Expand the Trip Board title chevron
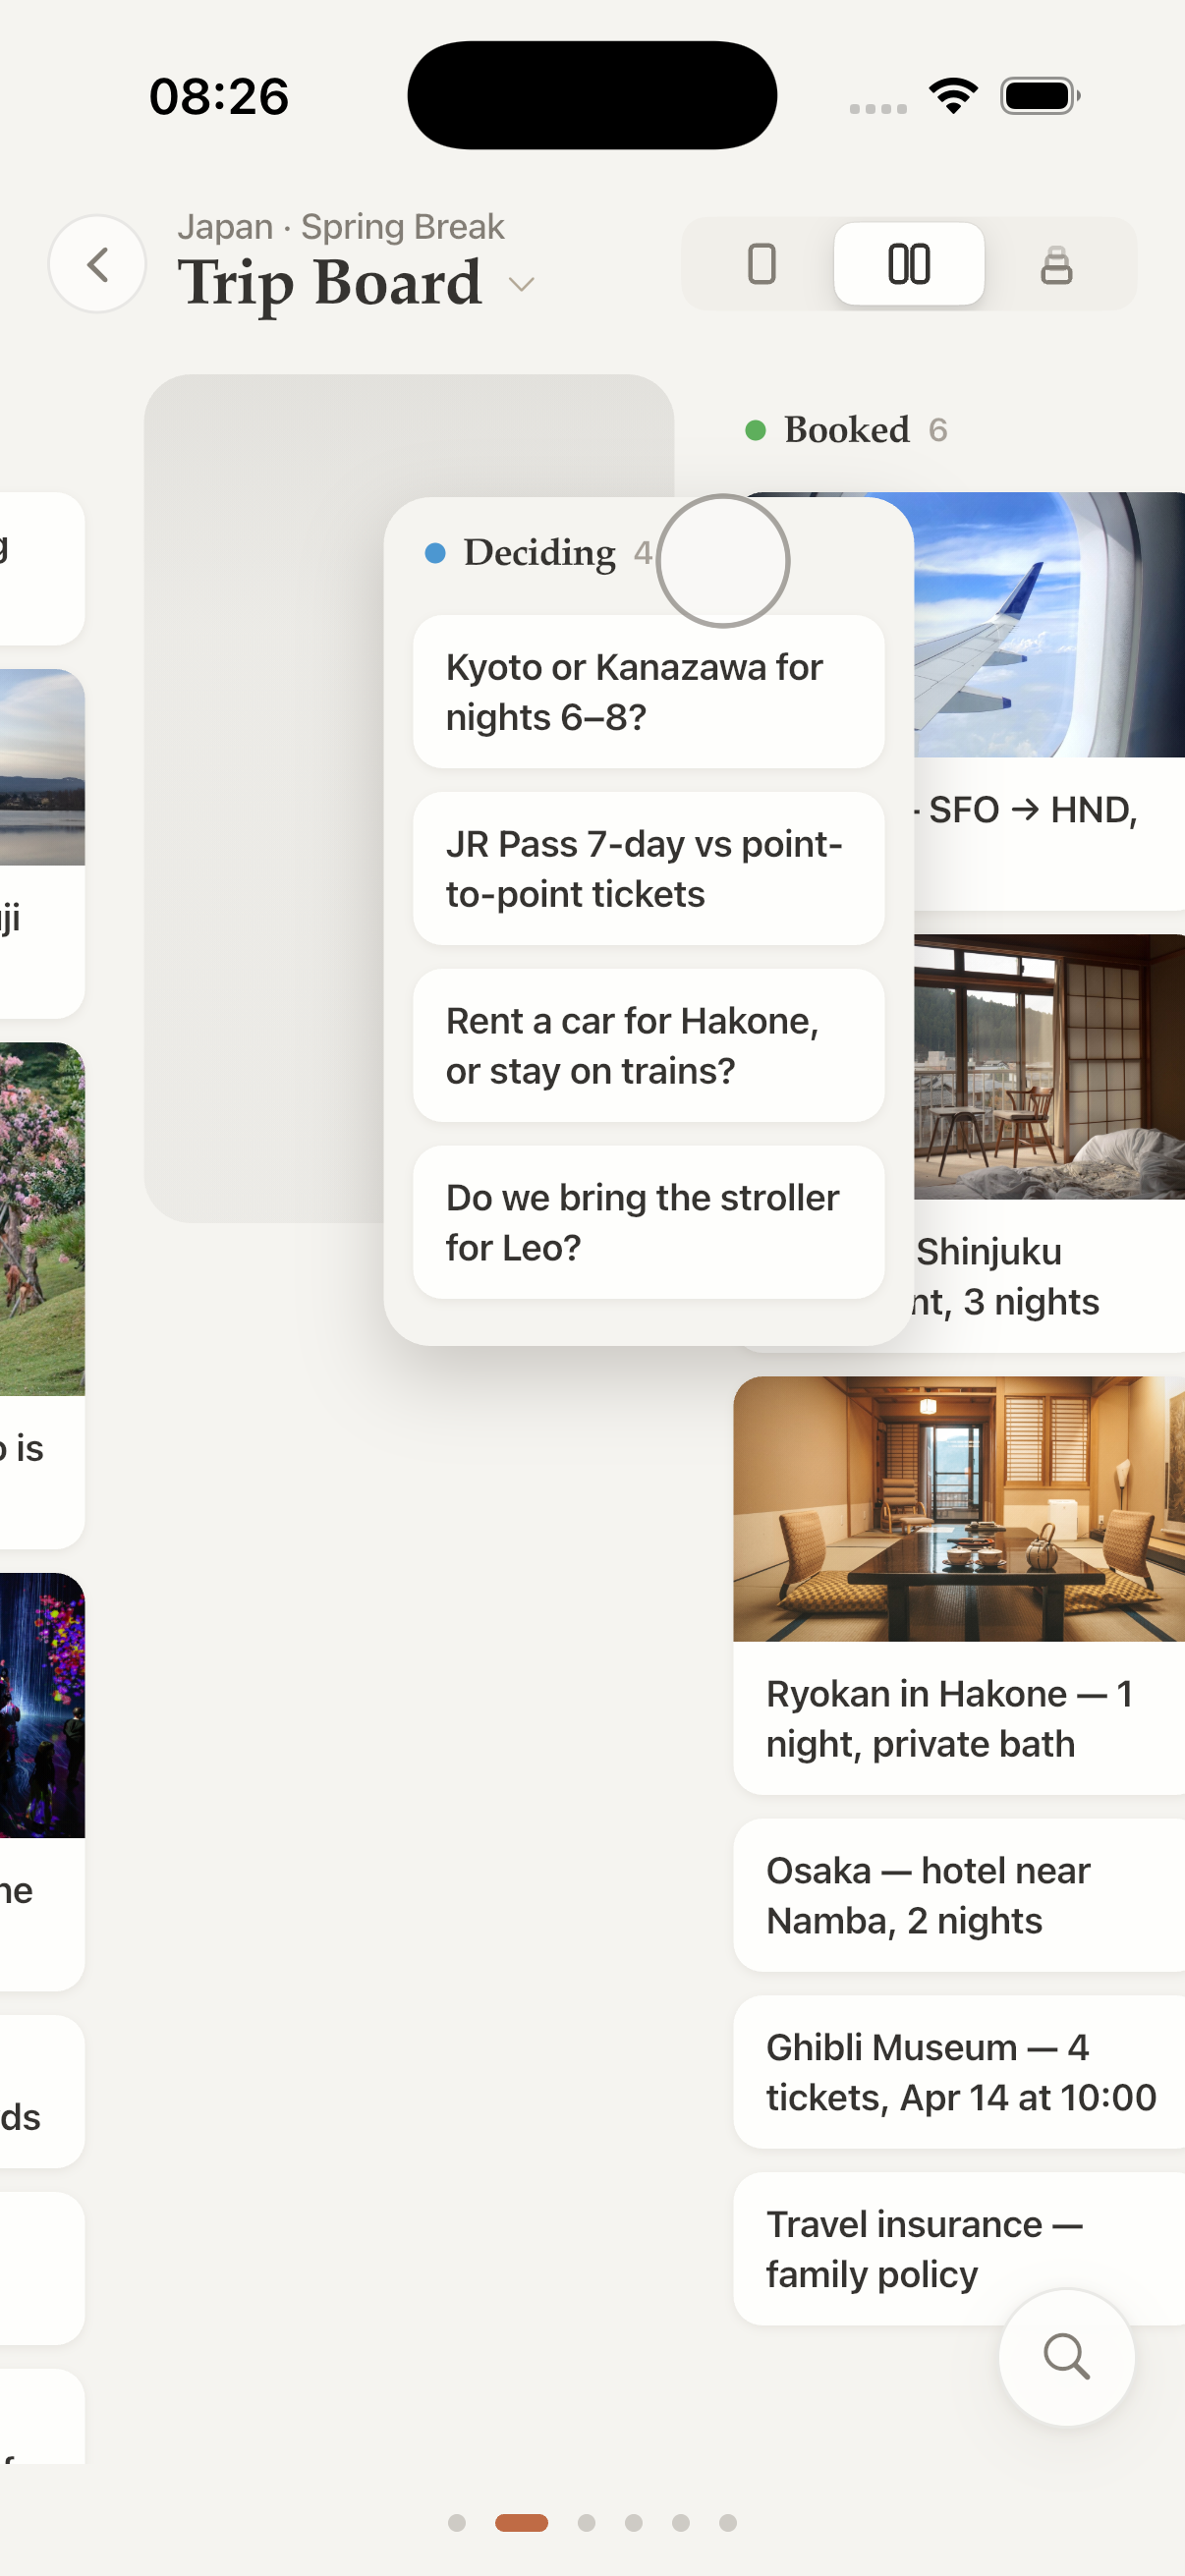The image size is (1185, 2576). coord(521,285)
